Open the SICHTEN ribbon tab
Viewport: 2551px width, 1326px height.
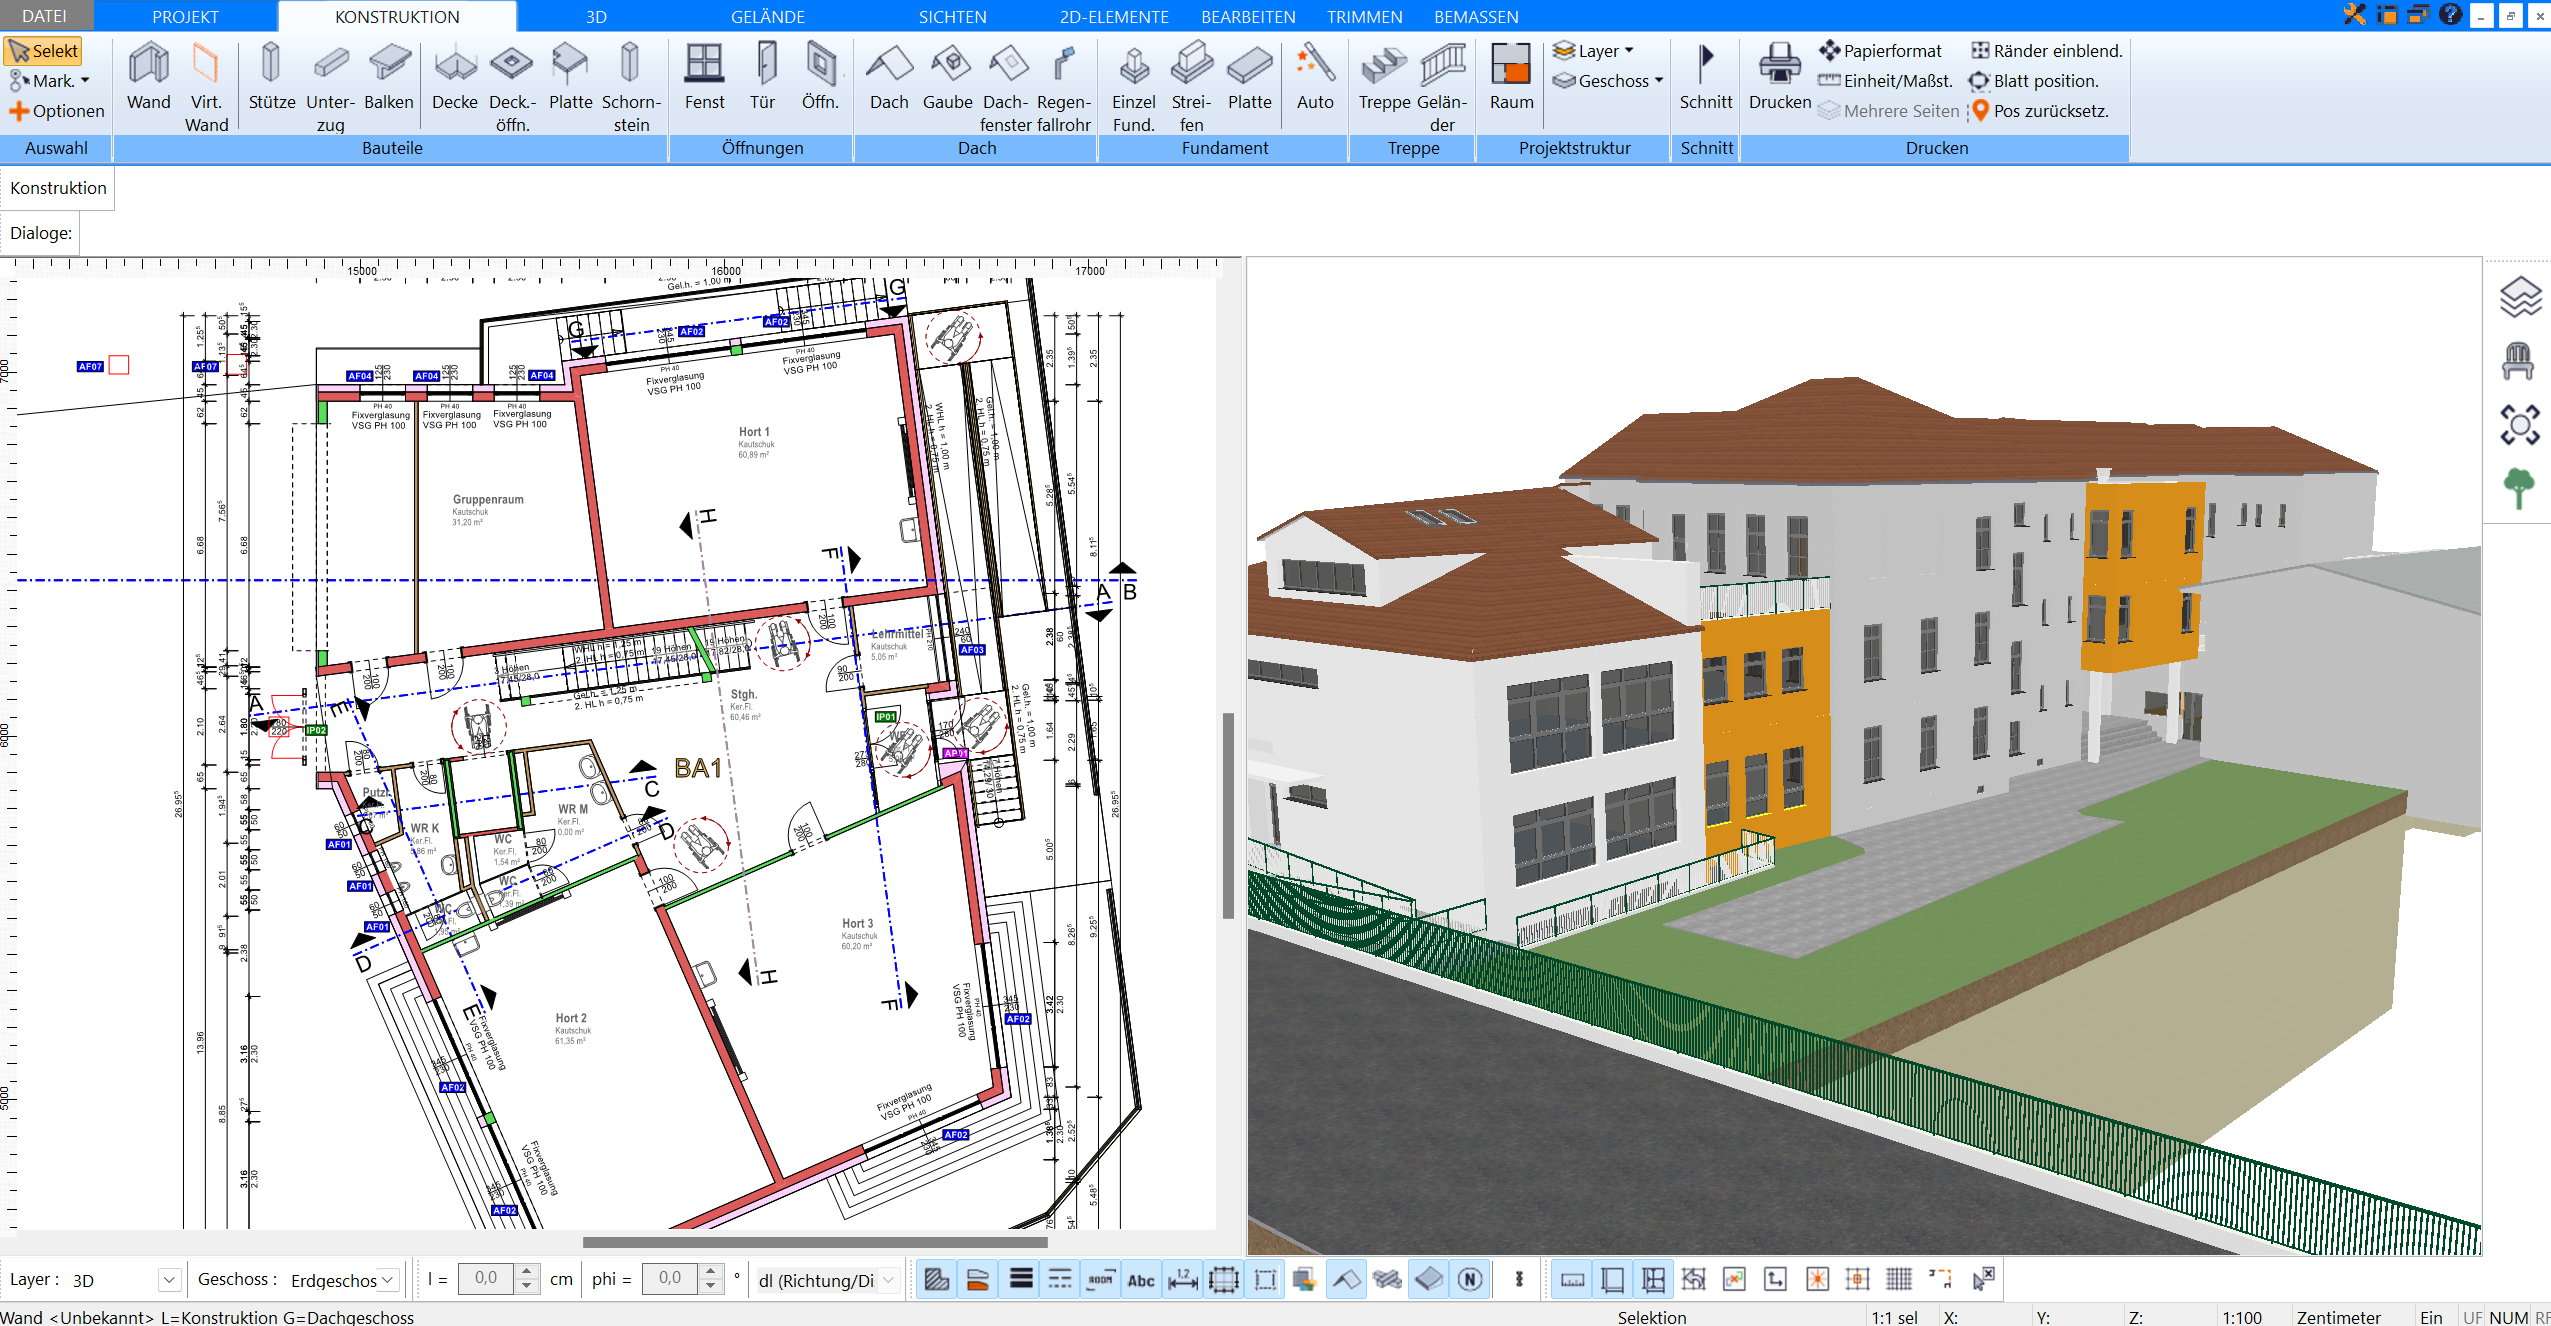pos(953,16)
